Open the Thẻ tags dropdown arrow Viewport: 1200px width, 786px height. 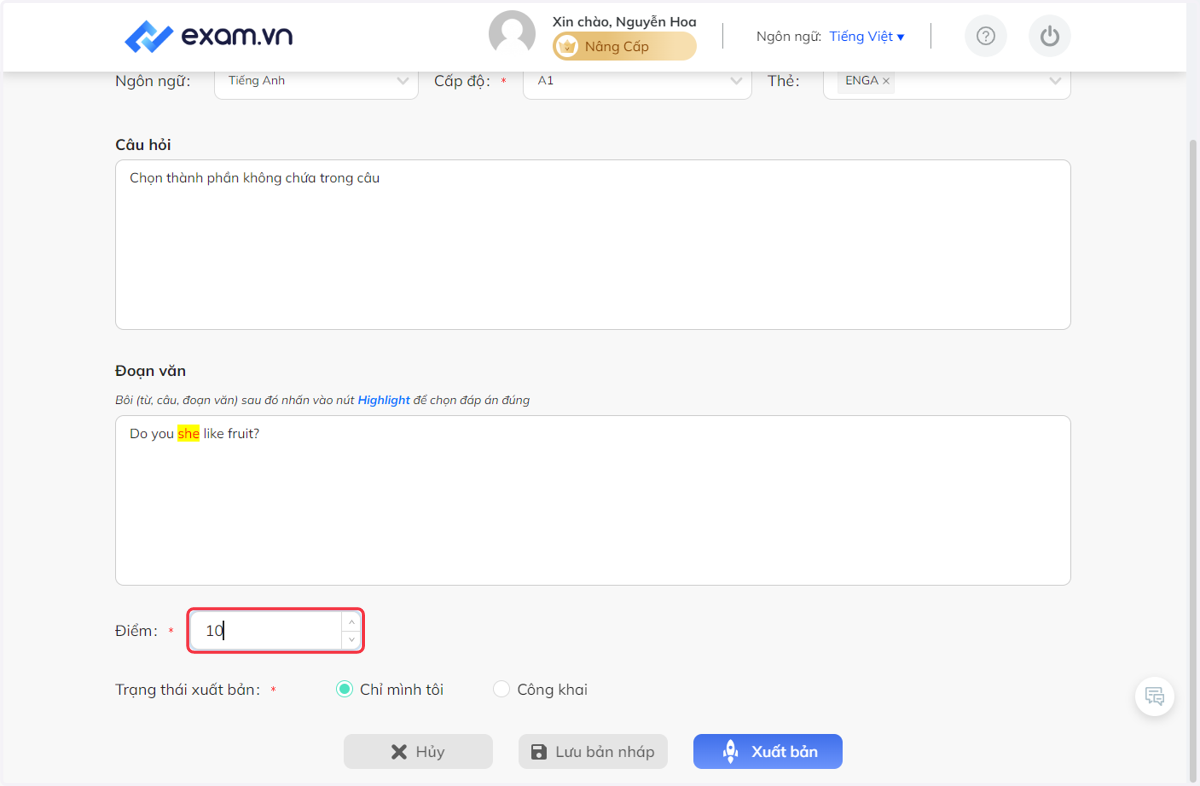point(1055,81)
